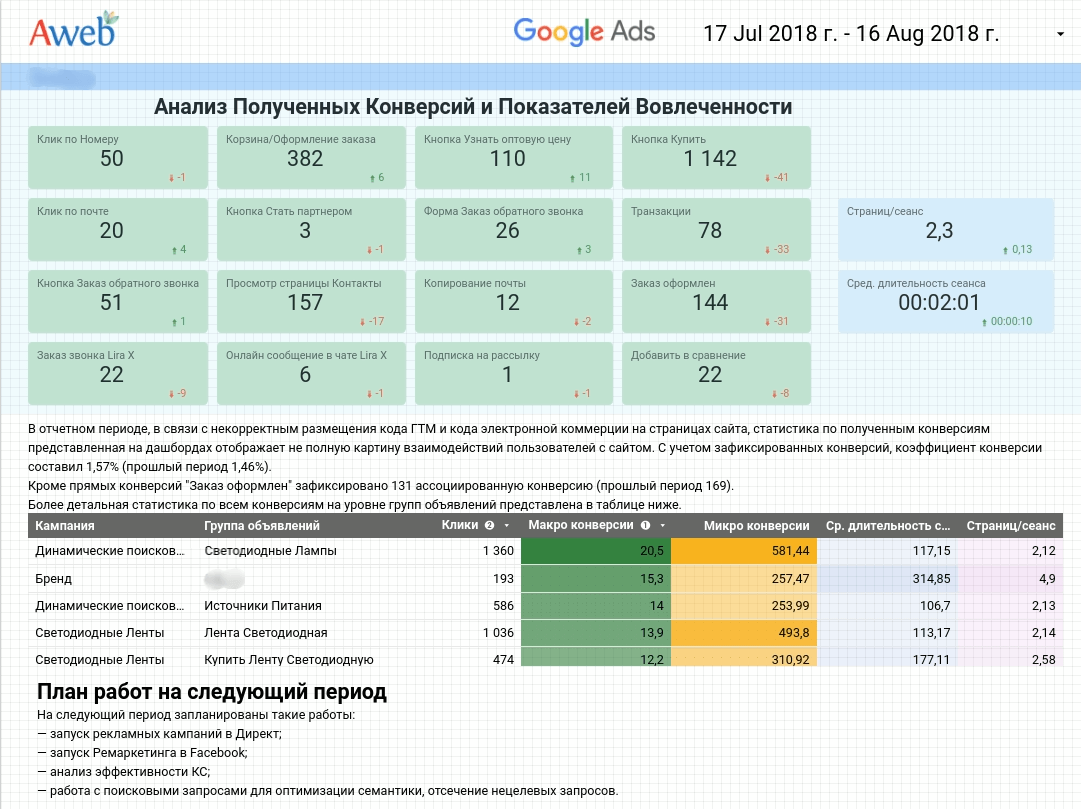Click the Страниц/сеанс table column header
The height and width of the screenshot is (809, 1081).
1010,525
